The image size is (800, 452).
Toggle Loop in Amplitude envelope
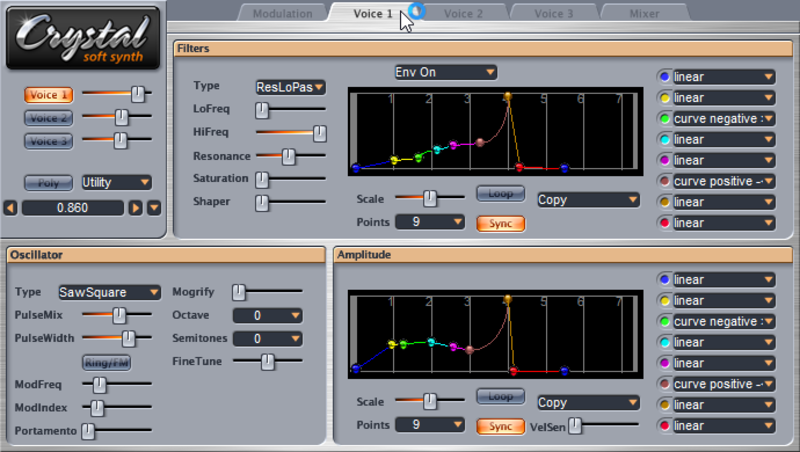point(501,396)
